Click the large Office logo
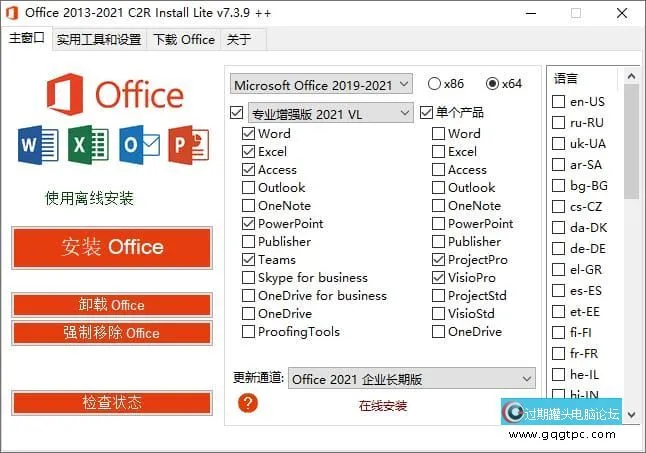The width and height of the screenshot is (646, 453). point(115,95)
